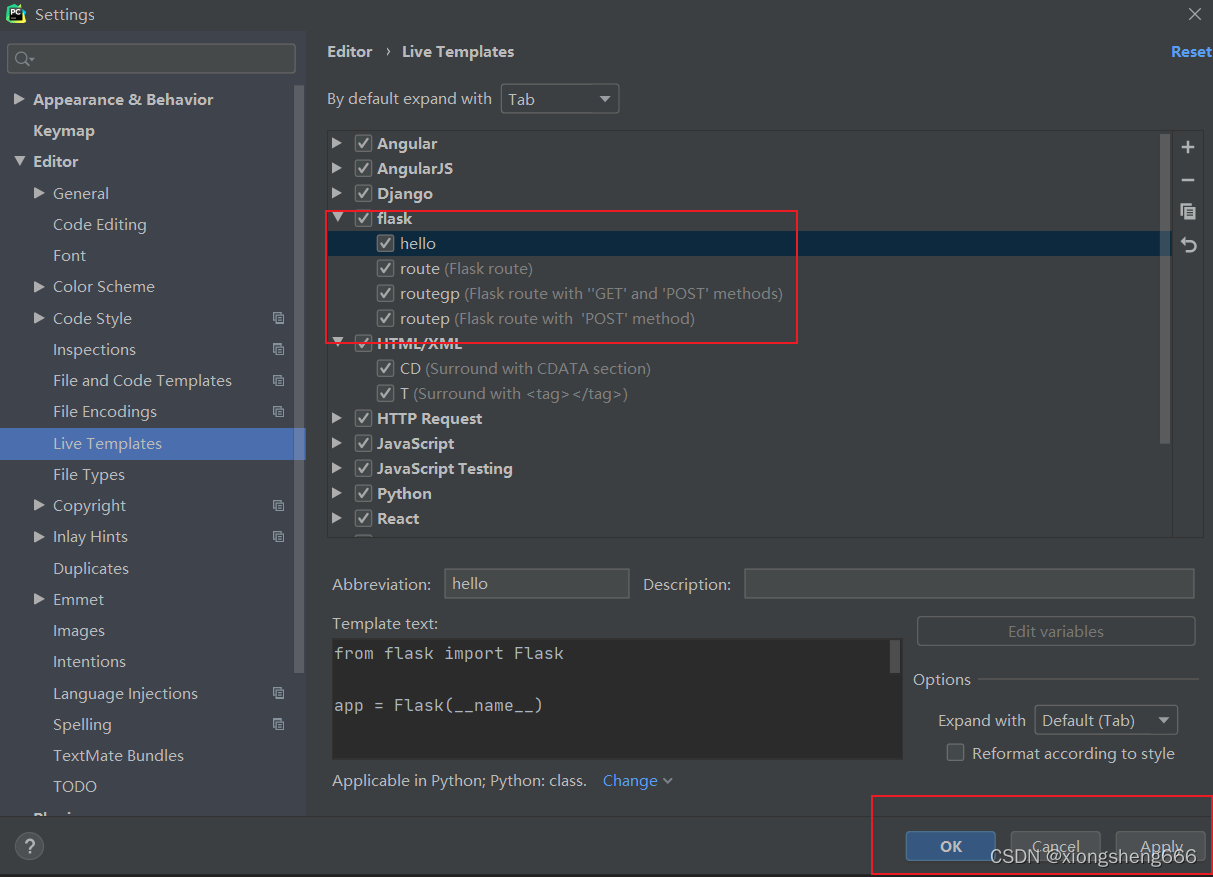The height and width of the screenshot is (877, 1213).
Task: Enable Reformat according to style
Action: click(955, 753)
